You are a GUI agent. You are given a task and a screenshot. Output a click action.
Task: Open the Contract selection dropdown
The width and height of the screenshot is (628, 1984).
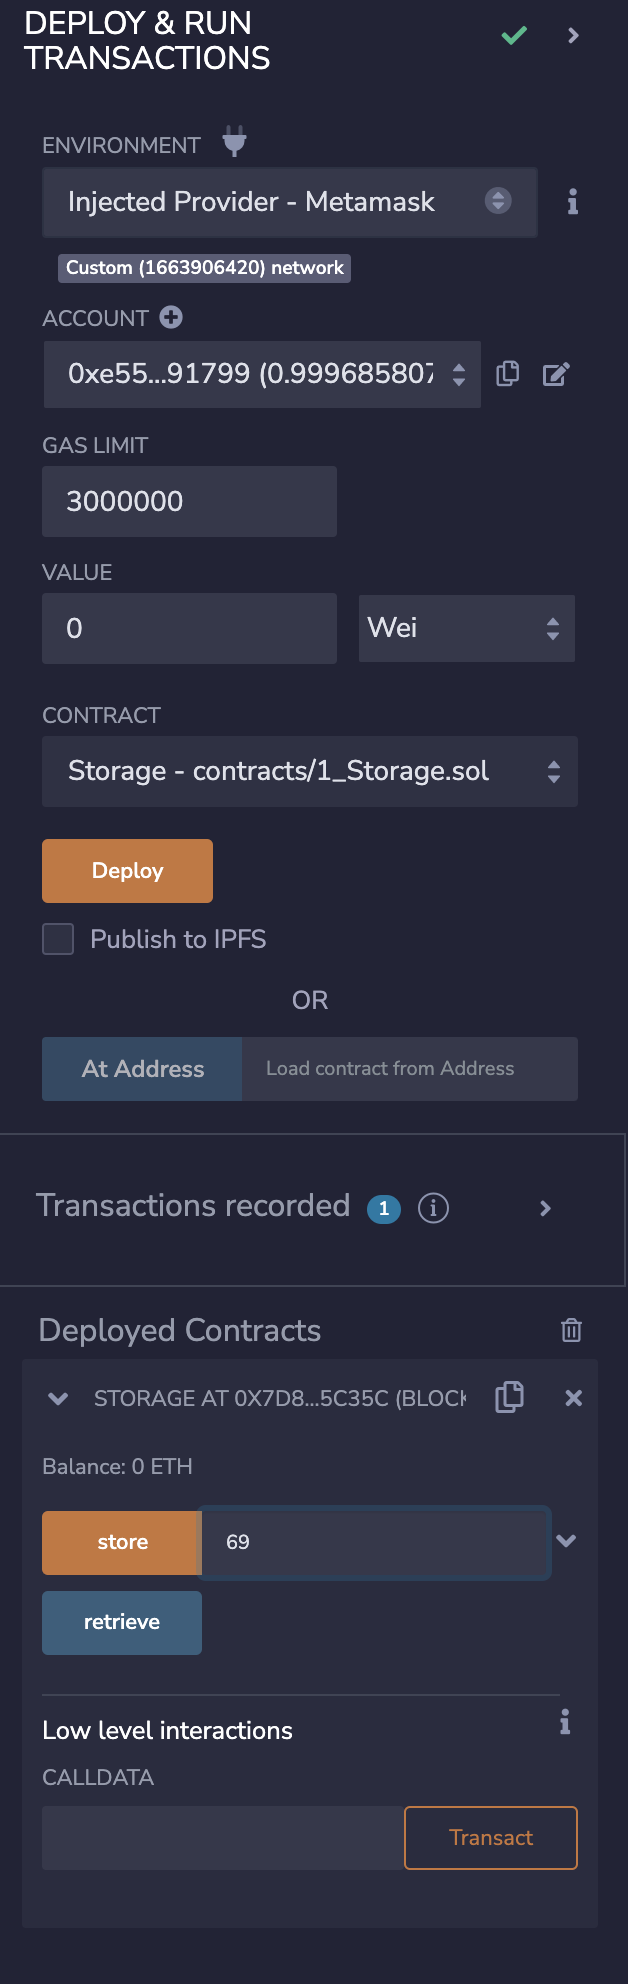point(310,771)
